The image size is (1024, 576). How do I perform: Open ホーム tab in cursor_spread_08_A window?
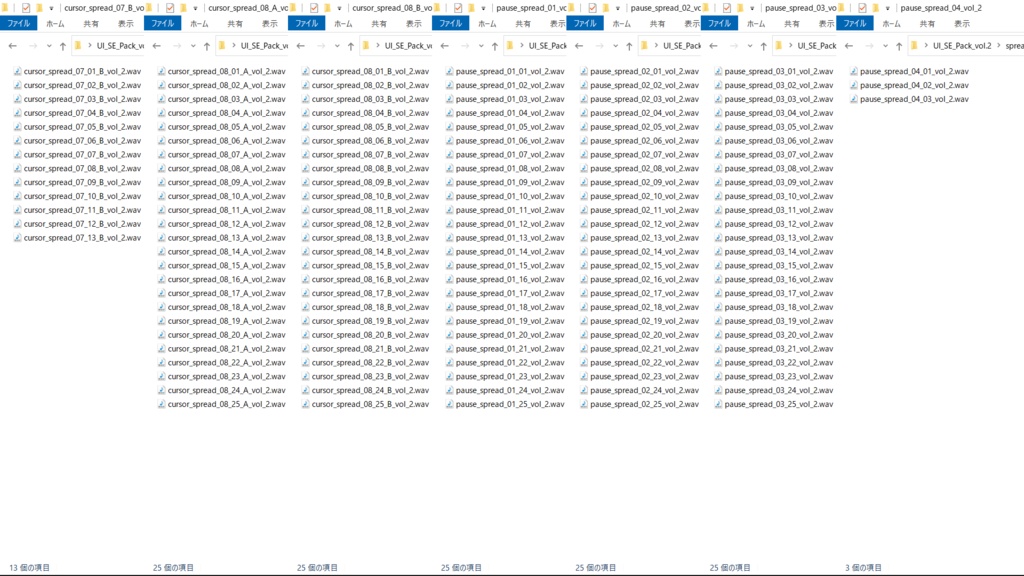point(199,24)
